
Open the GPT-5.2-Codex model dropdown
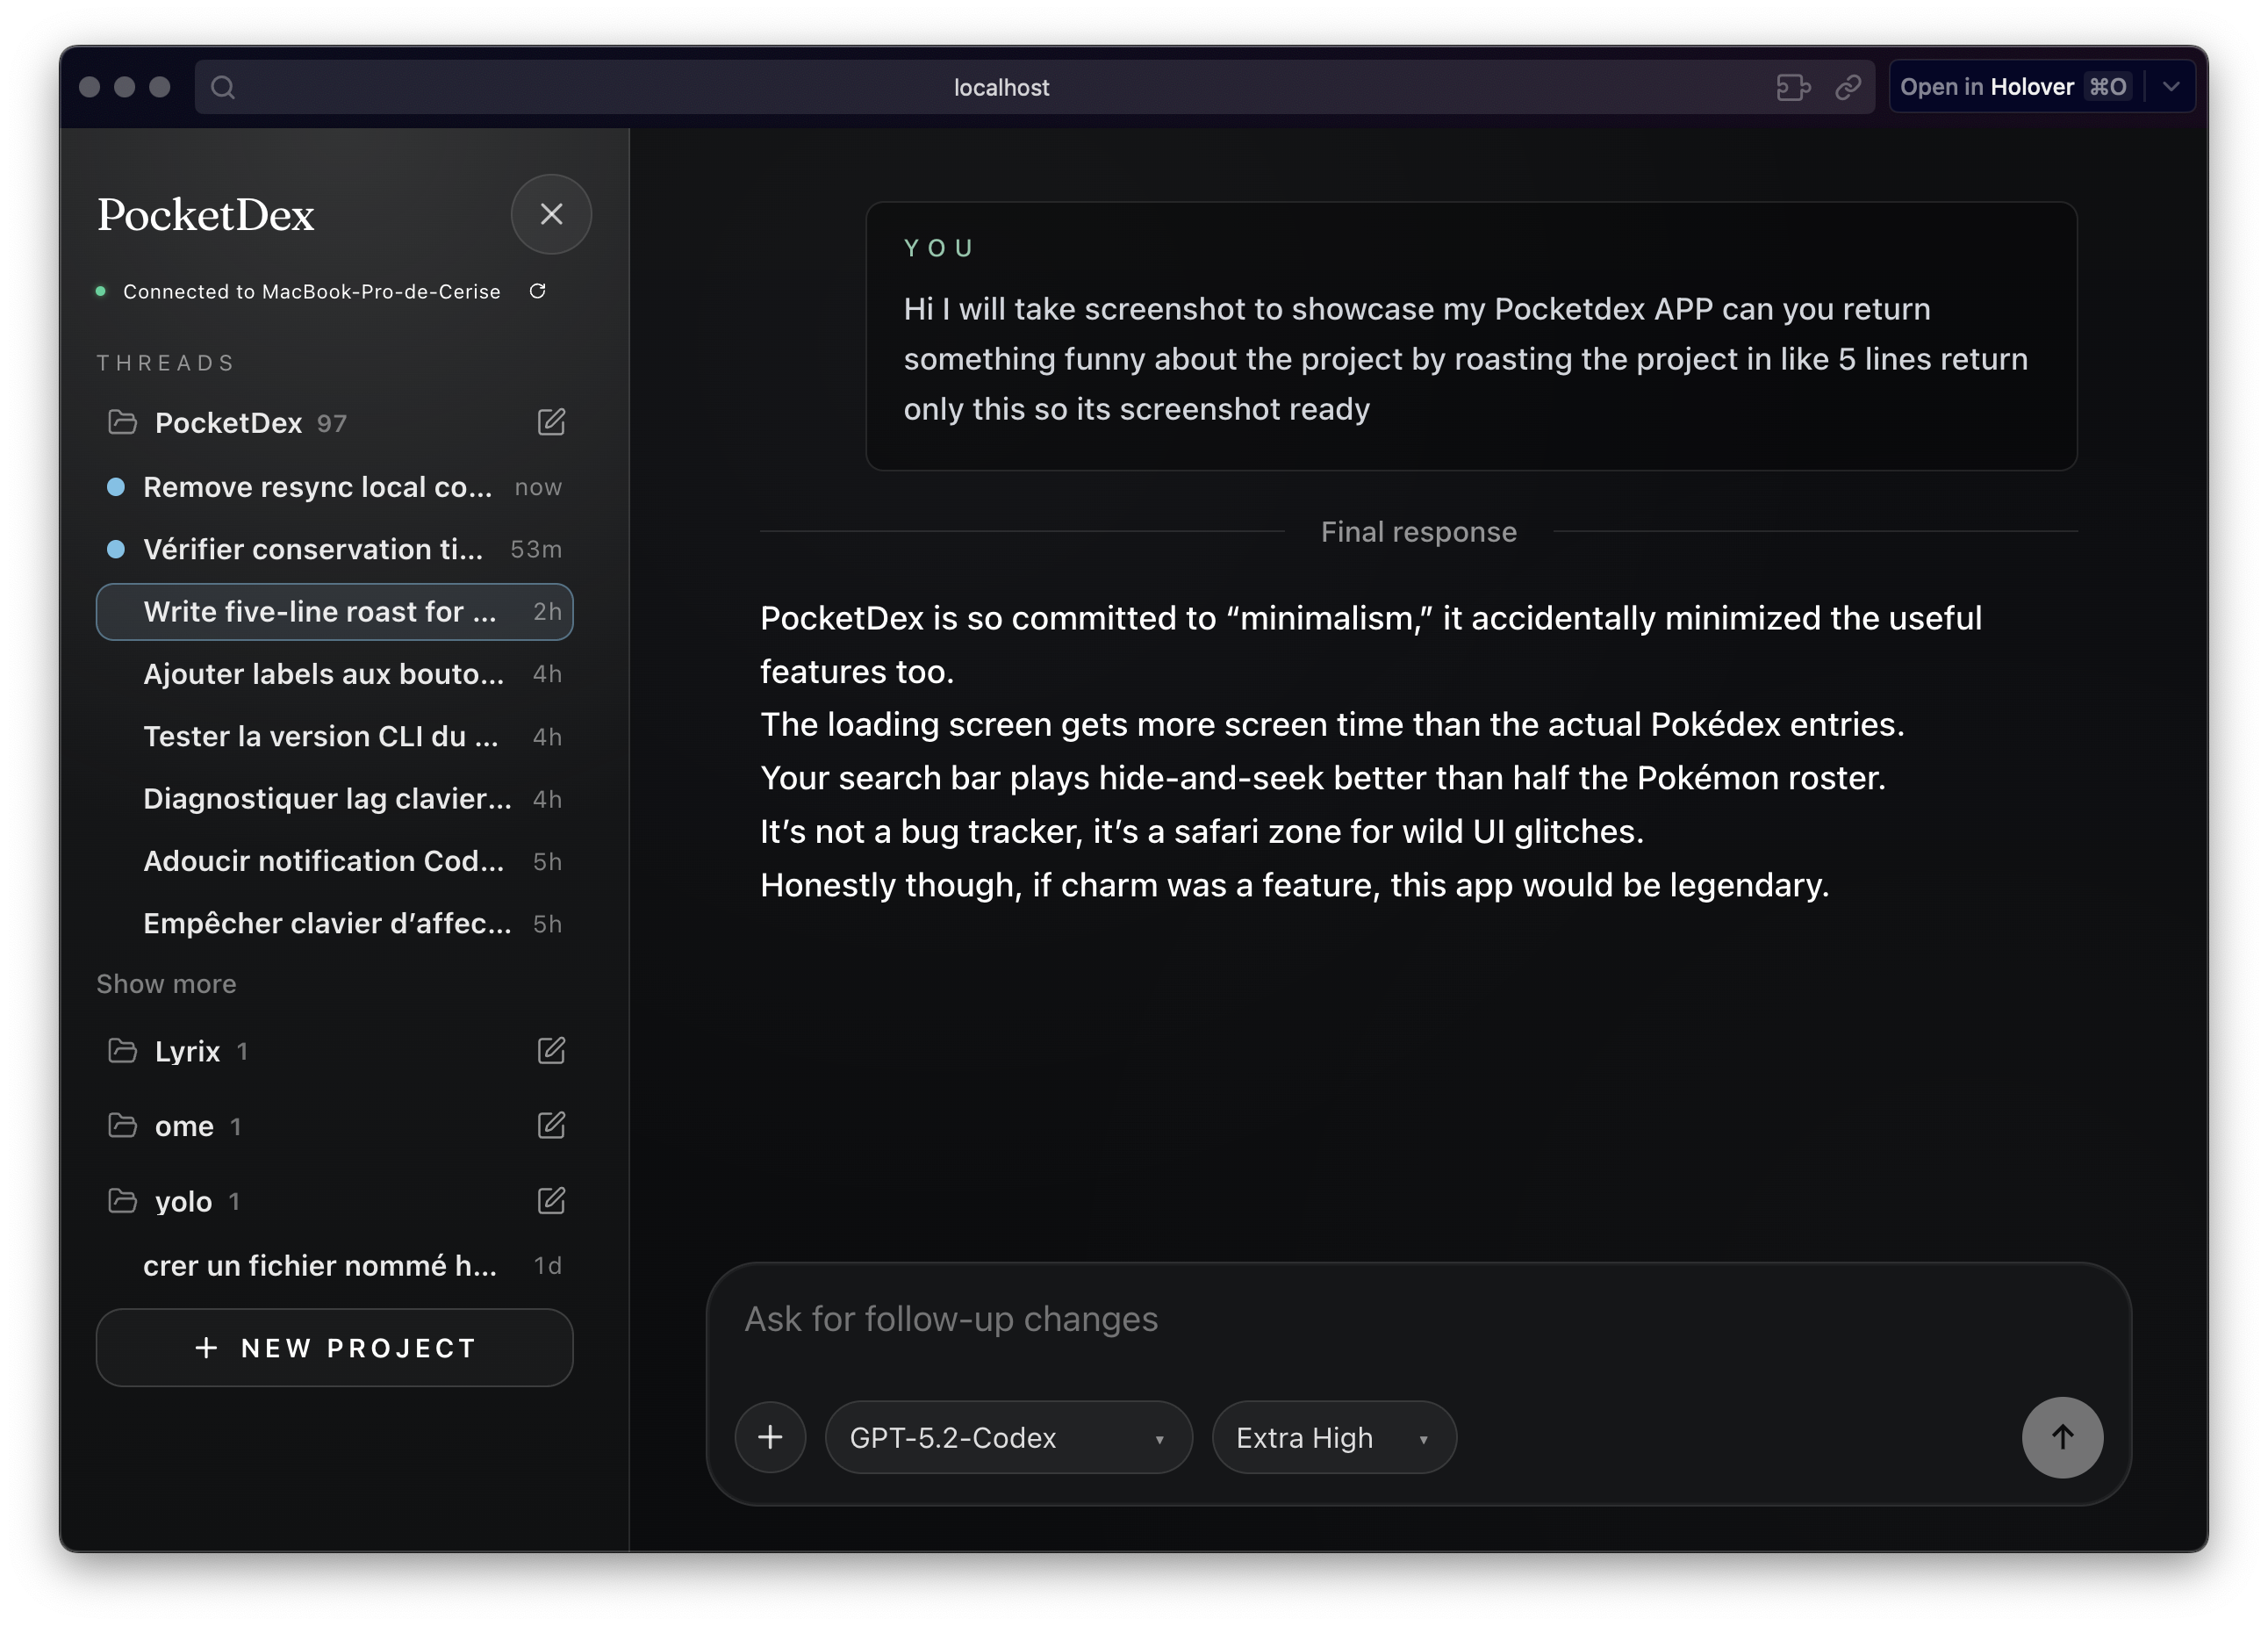coord(1008,1437)
